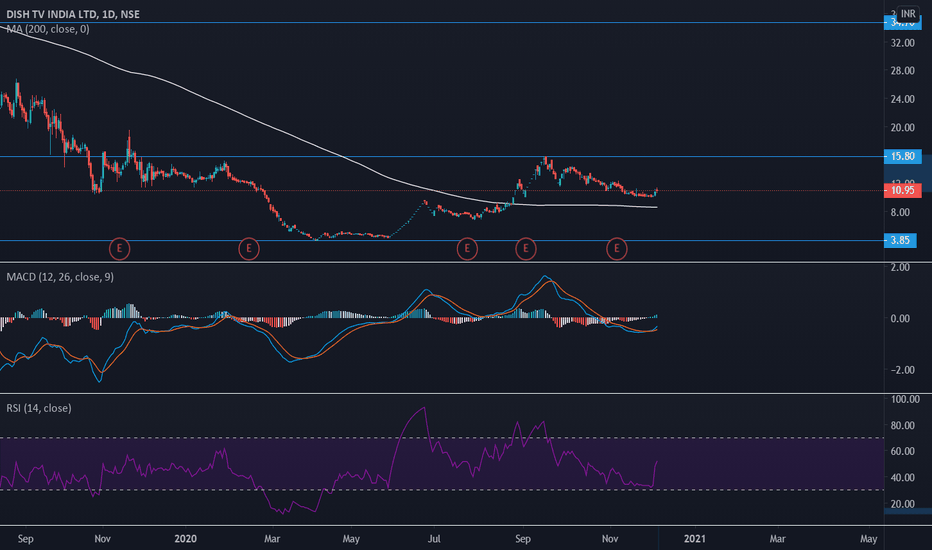The image size is (932, 550).
Task: Click the earnings E marker near September 2020
Action: (525, 249)
